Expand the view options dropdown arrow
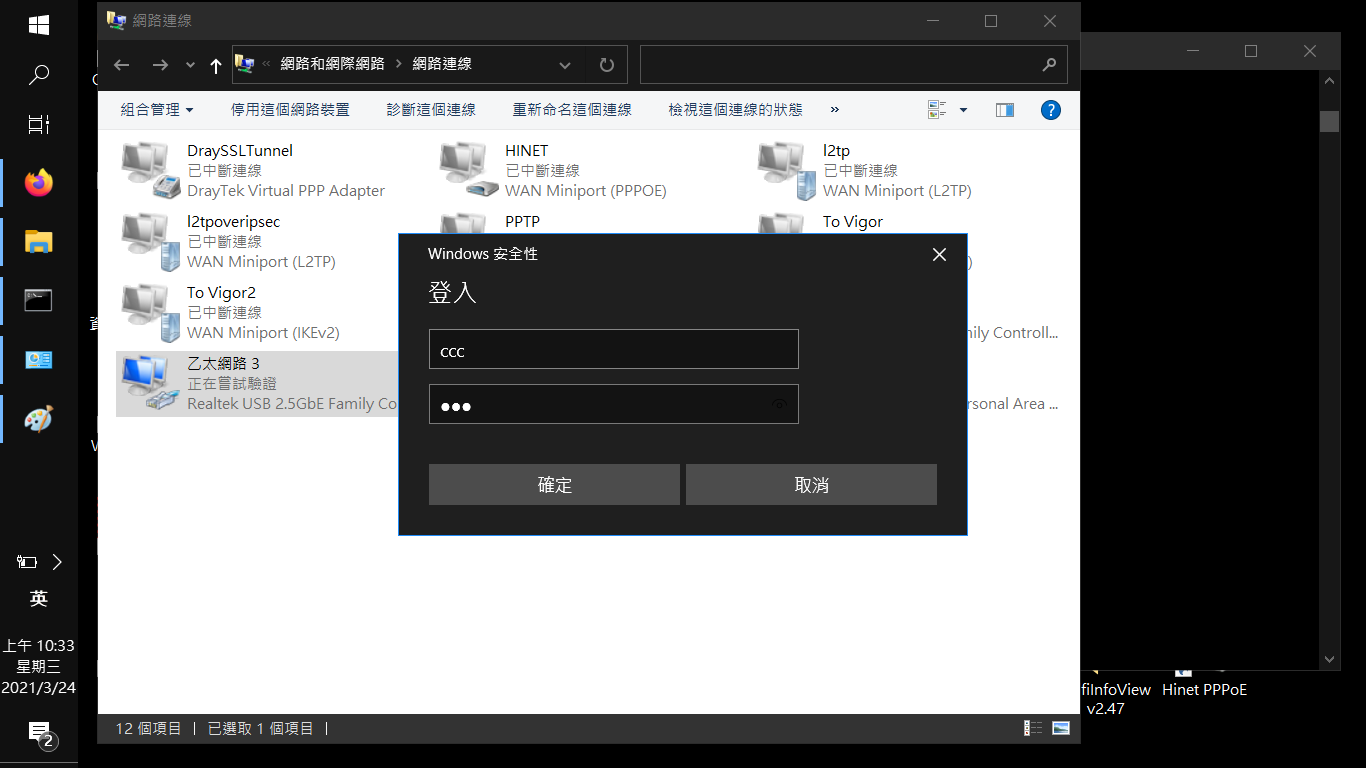Viewport: 1366px width, 768px height. point(964,110)
